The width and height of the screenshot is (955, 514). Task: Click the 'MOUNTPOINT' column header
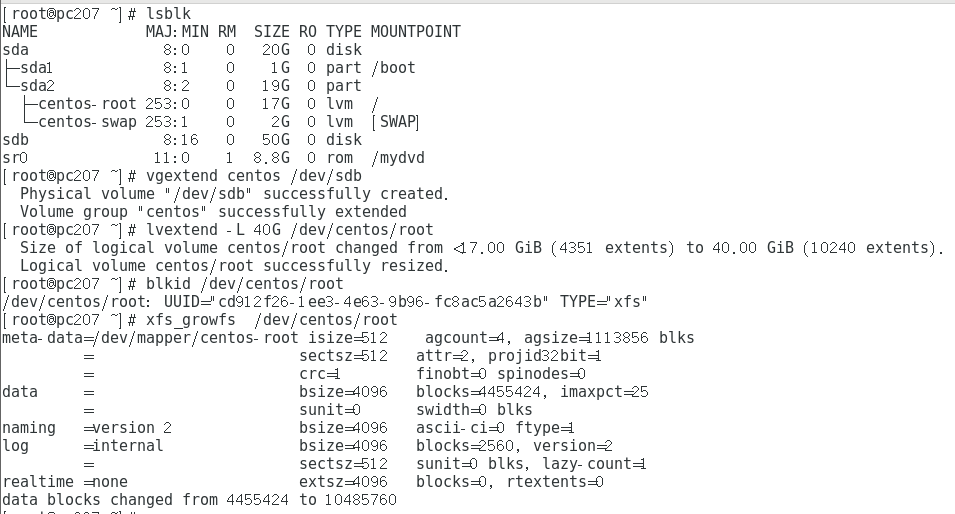pos(415,32)
